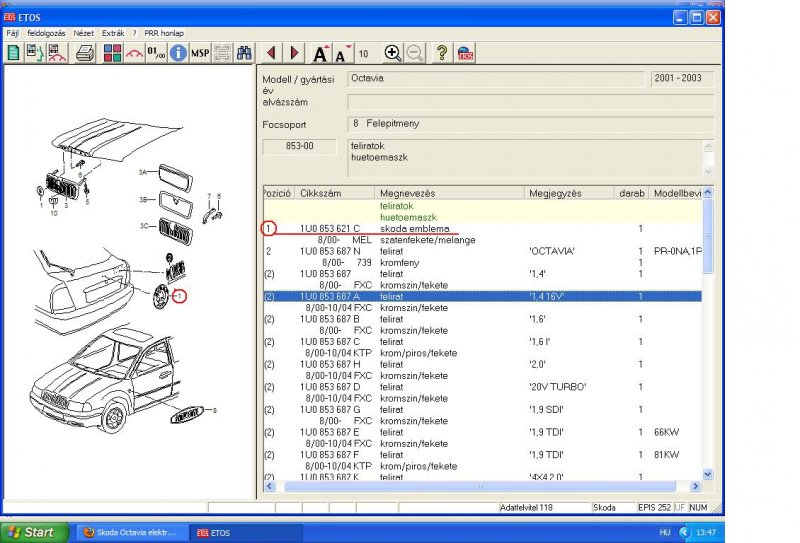Click the greyed-out frame icon
The image size is (800, 543).
pyautogui.click(x=222, y=53)
